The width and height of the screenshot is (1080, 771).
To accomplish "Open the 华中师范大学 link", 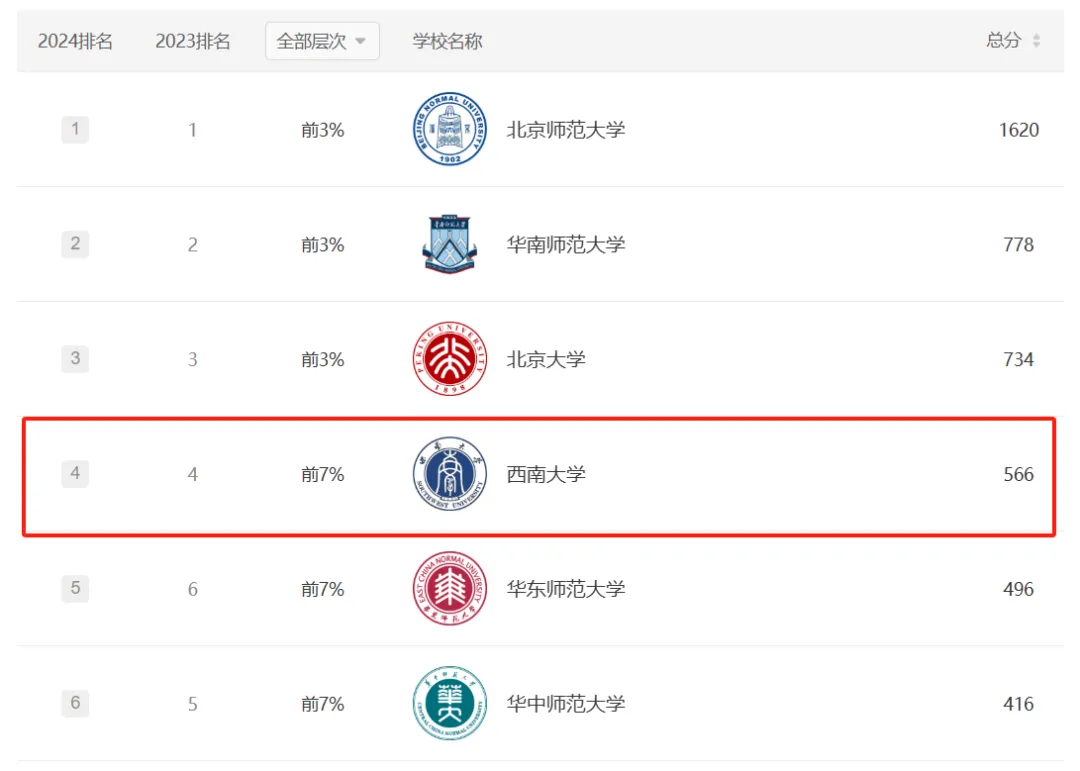I will [x=565, y=703].
